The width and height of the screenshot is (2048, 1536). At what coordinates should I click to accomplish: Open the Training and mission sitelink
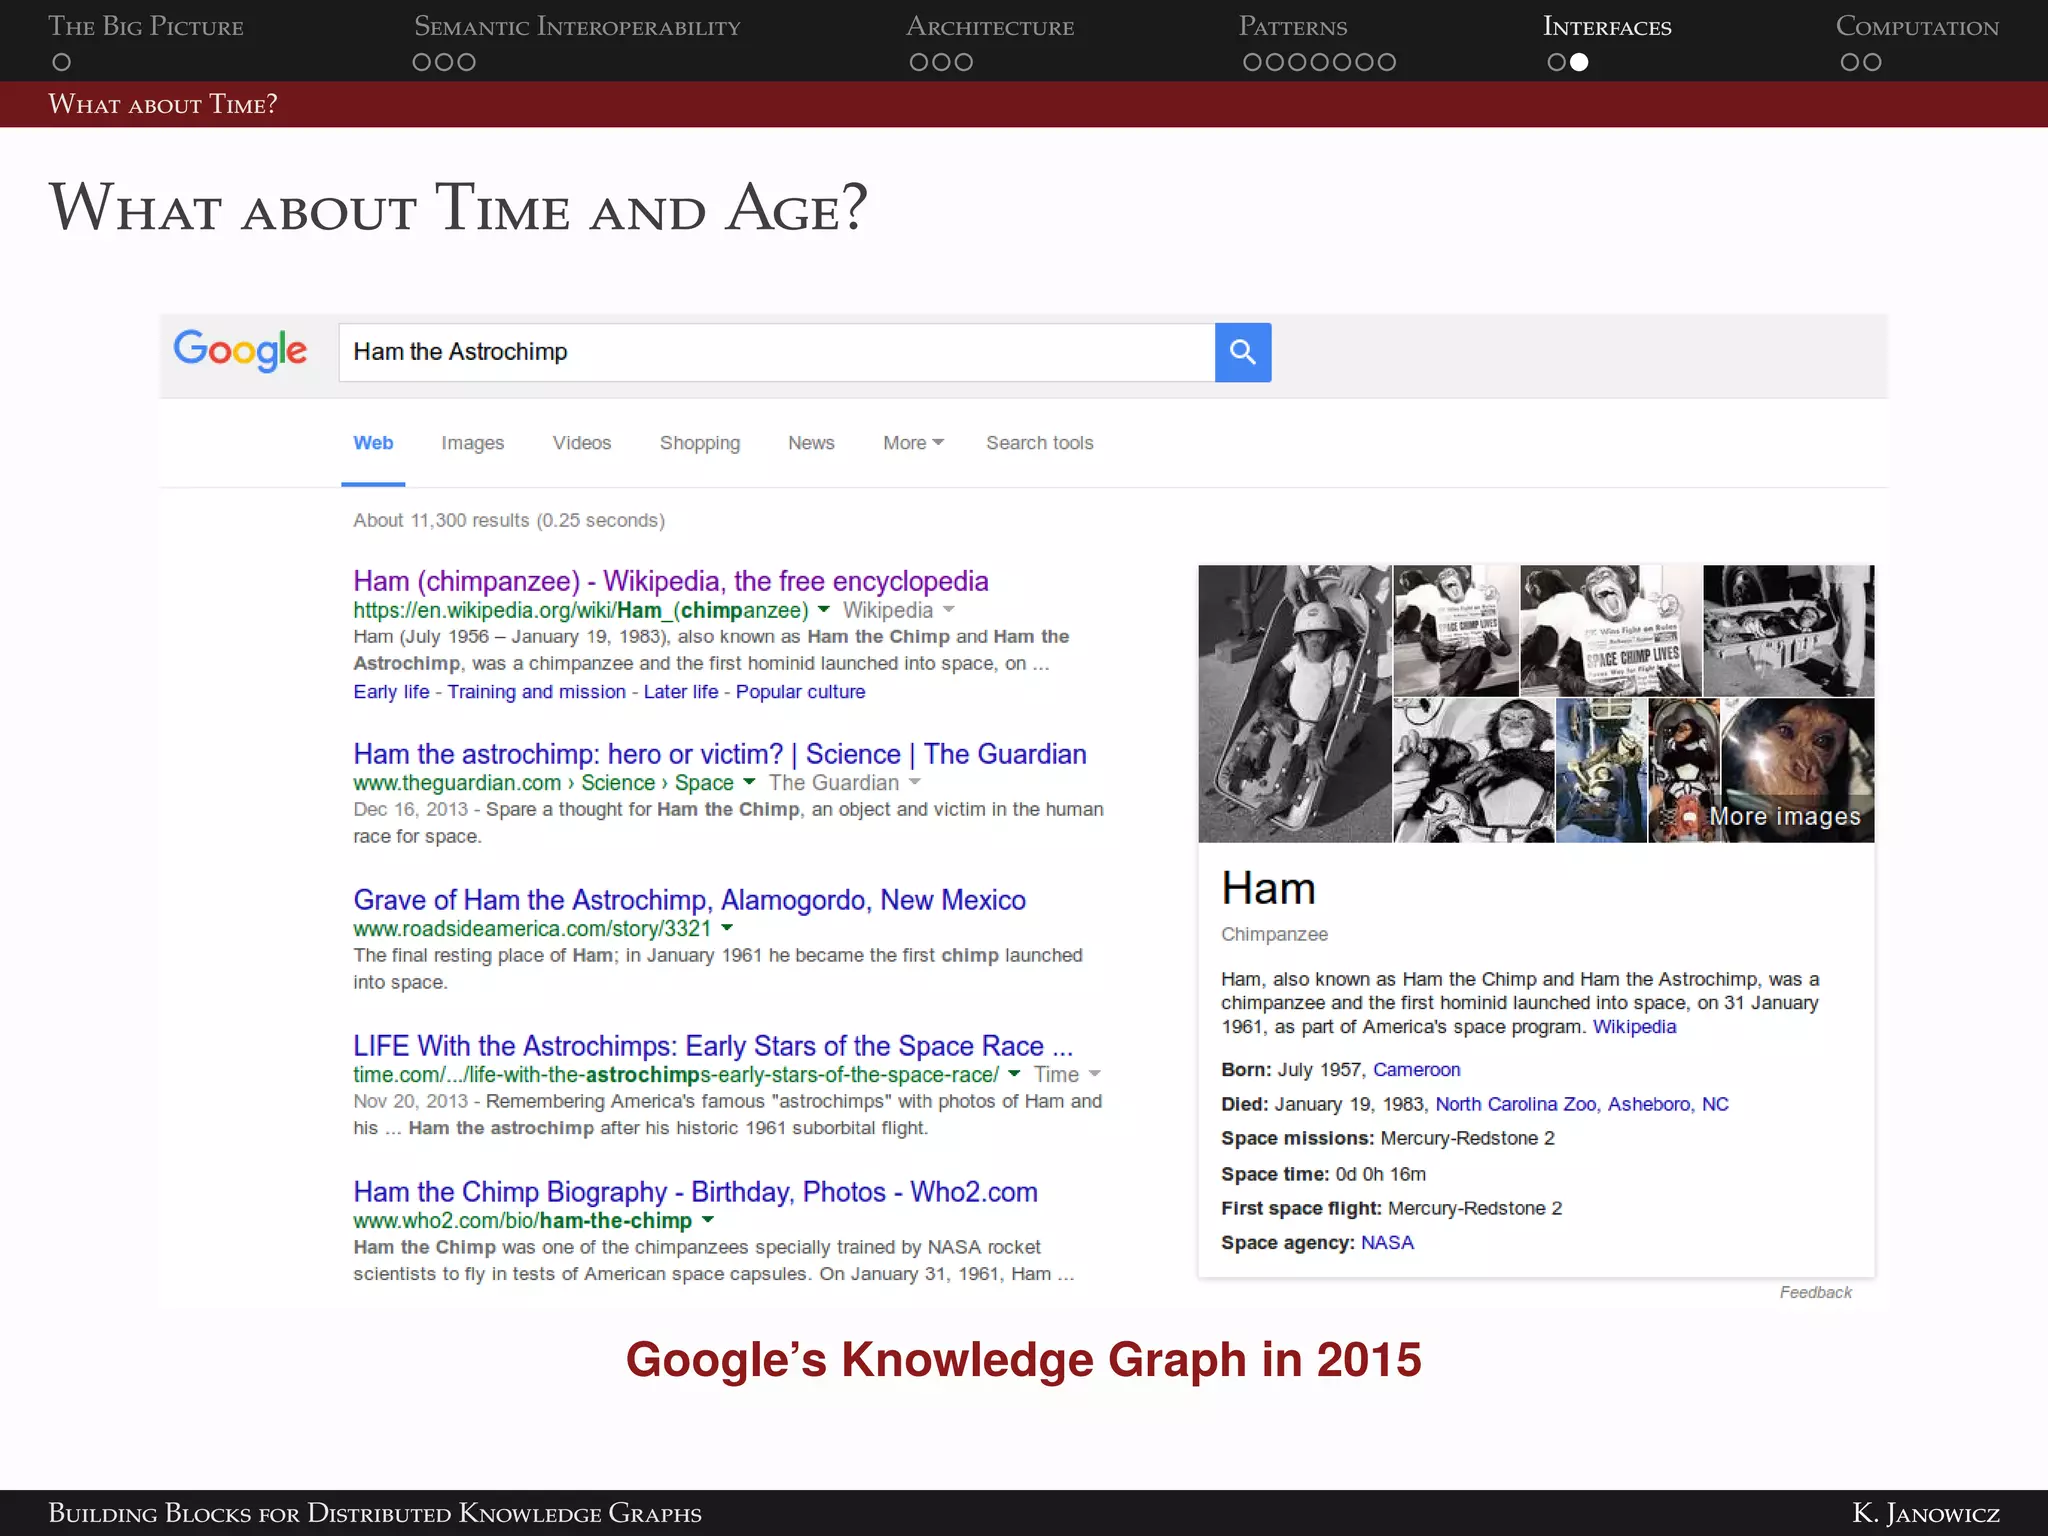pyautogui.click(x=536, y=692)
